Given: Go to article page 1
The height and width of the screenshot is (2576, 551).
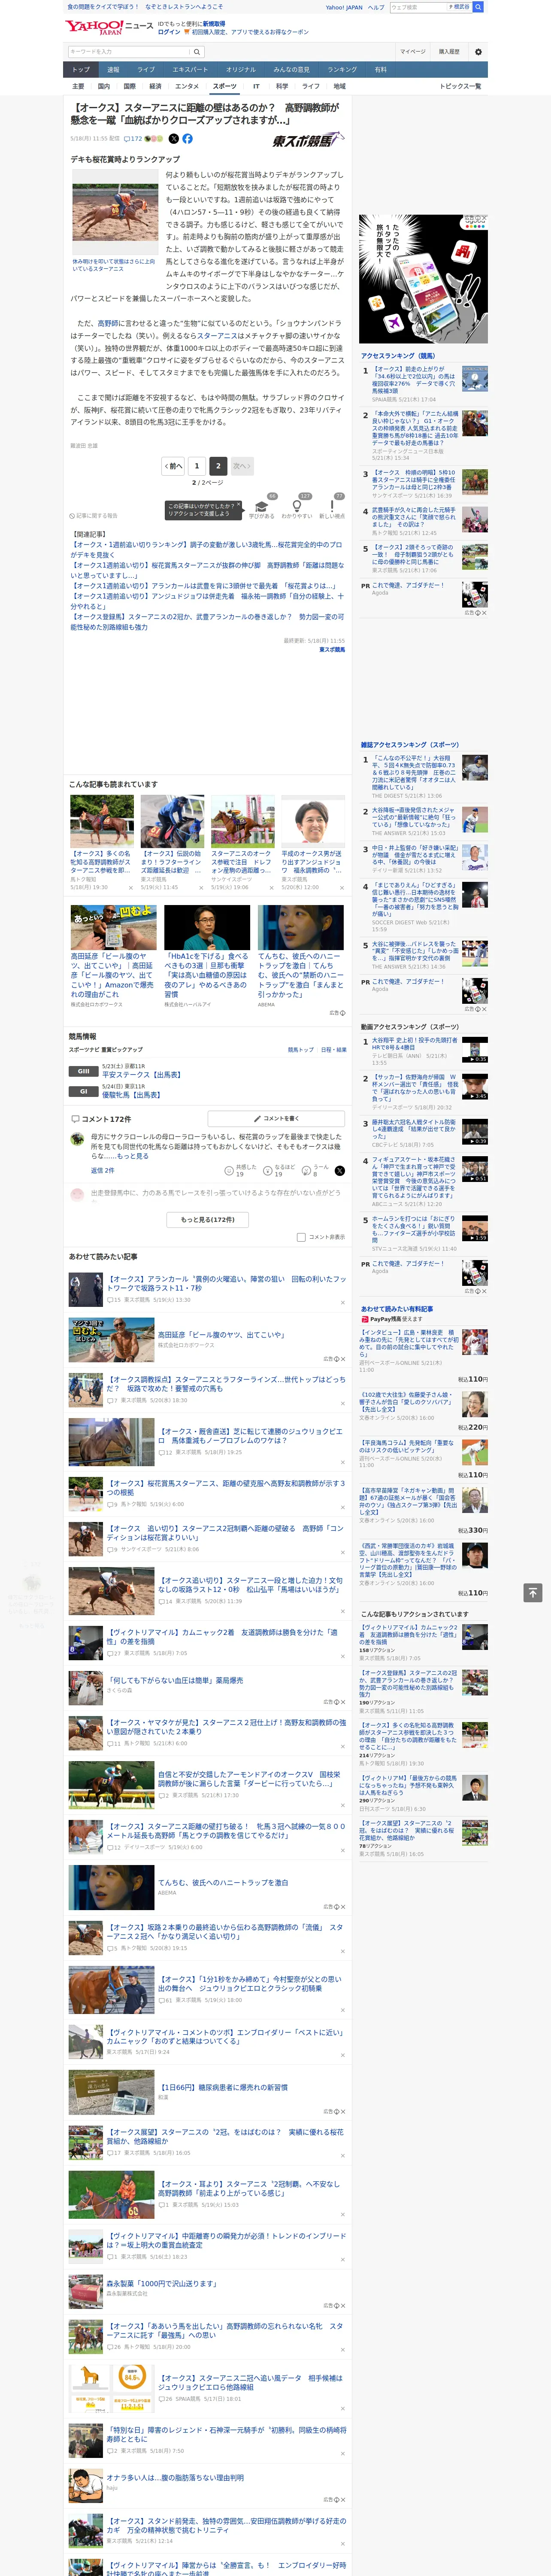Looking at the screenshot, I should (x=197, y=466).
